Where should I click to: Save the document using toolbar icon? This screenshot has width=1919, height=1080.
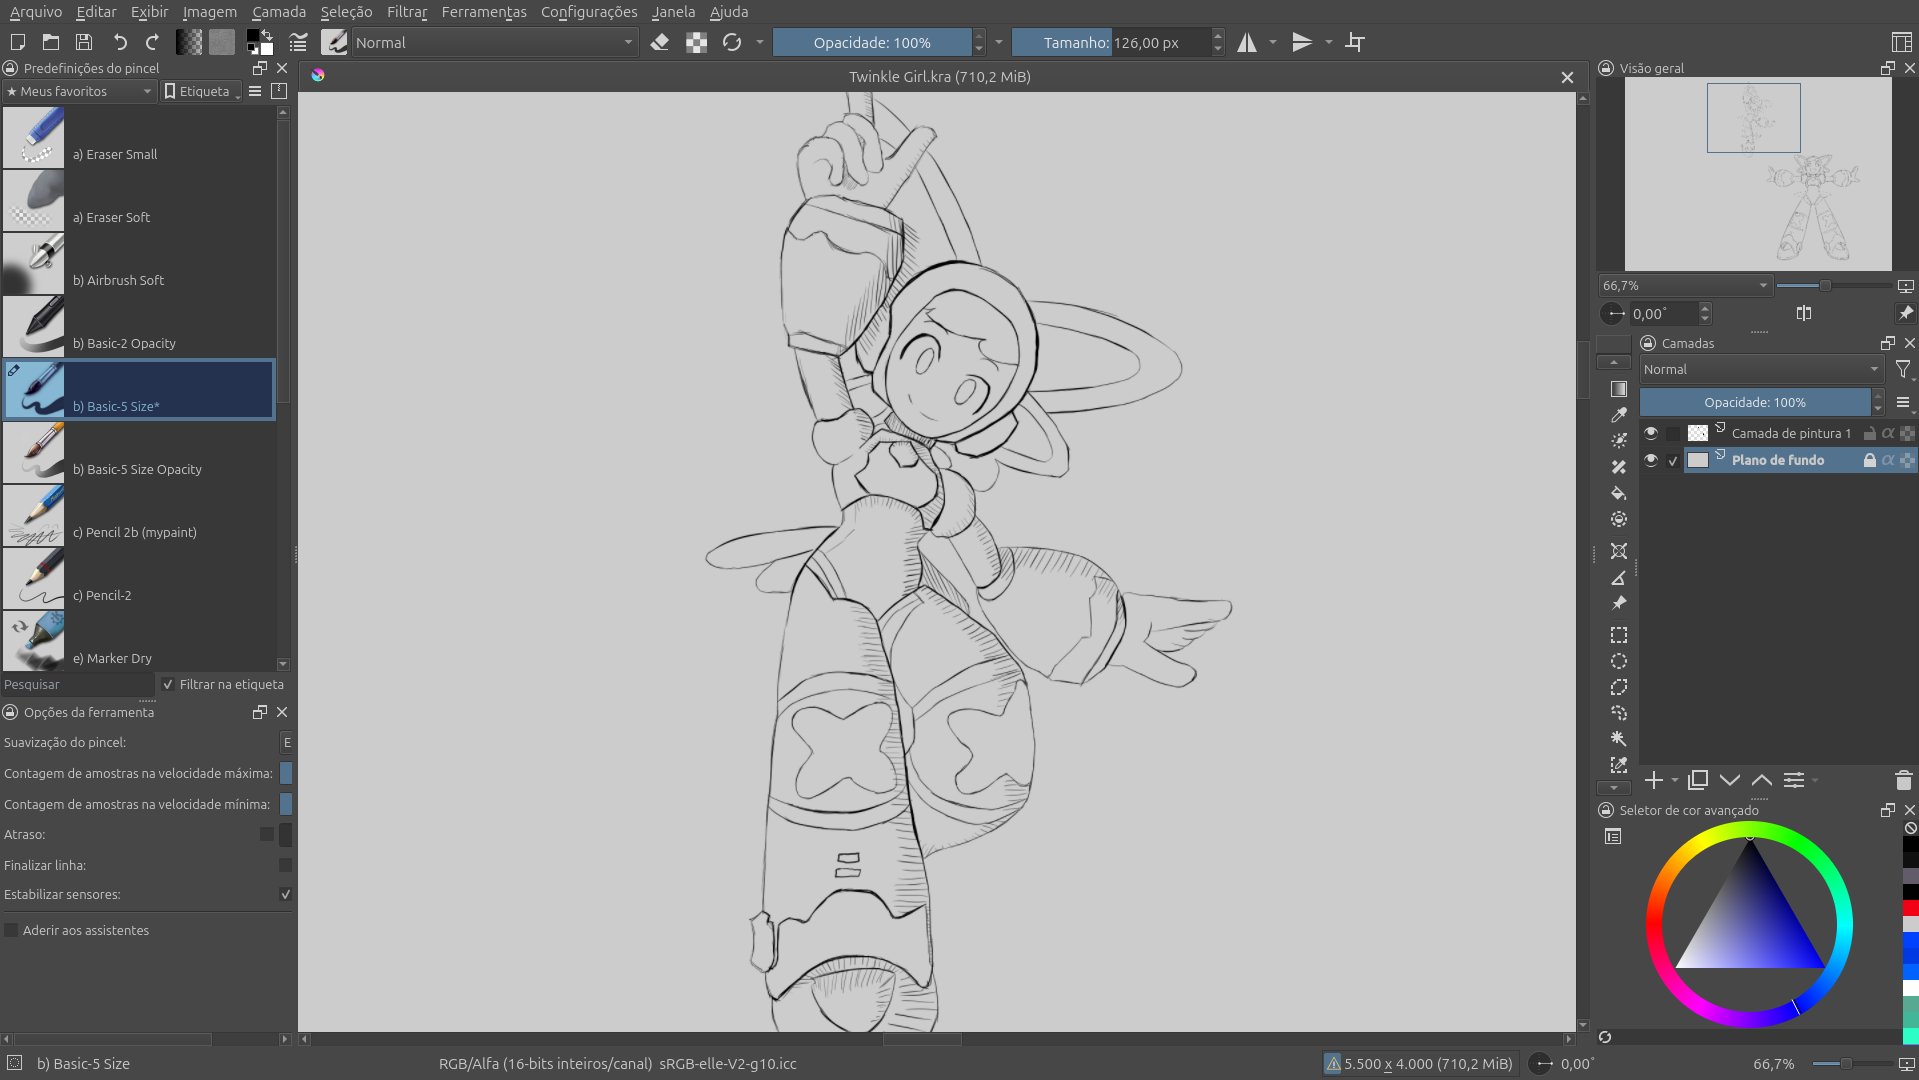pos(84,42)
